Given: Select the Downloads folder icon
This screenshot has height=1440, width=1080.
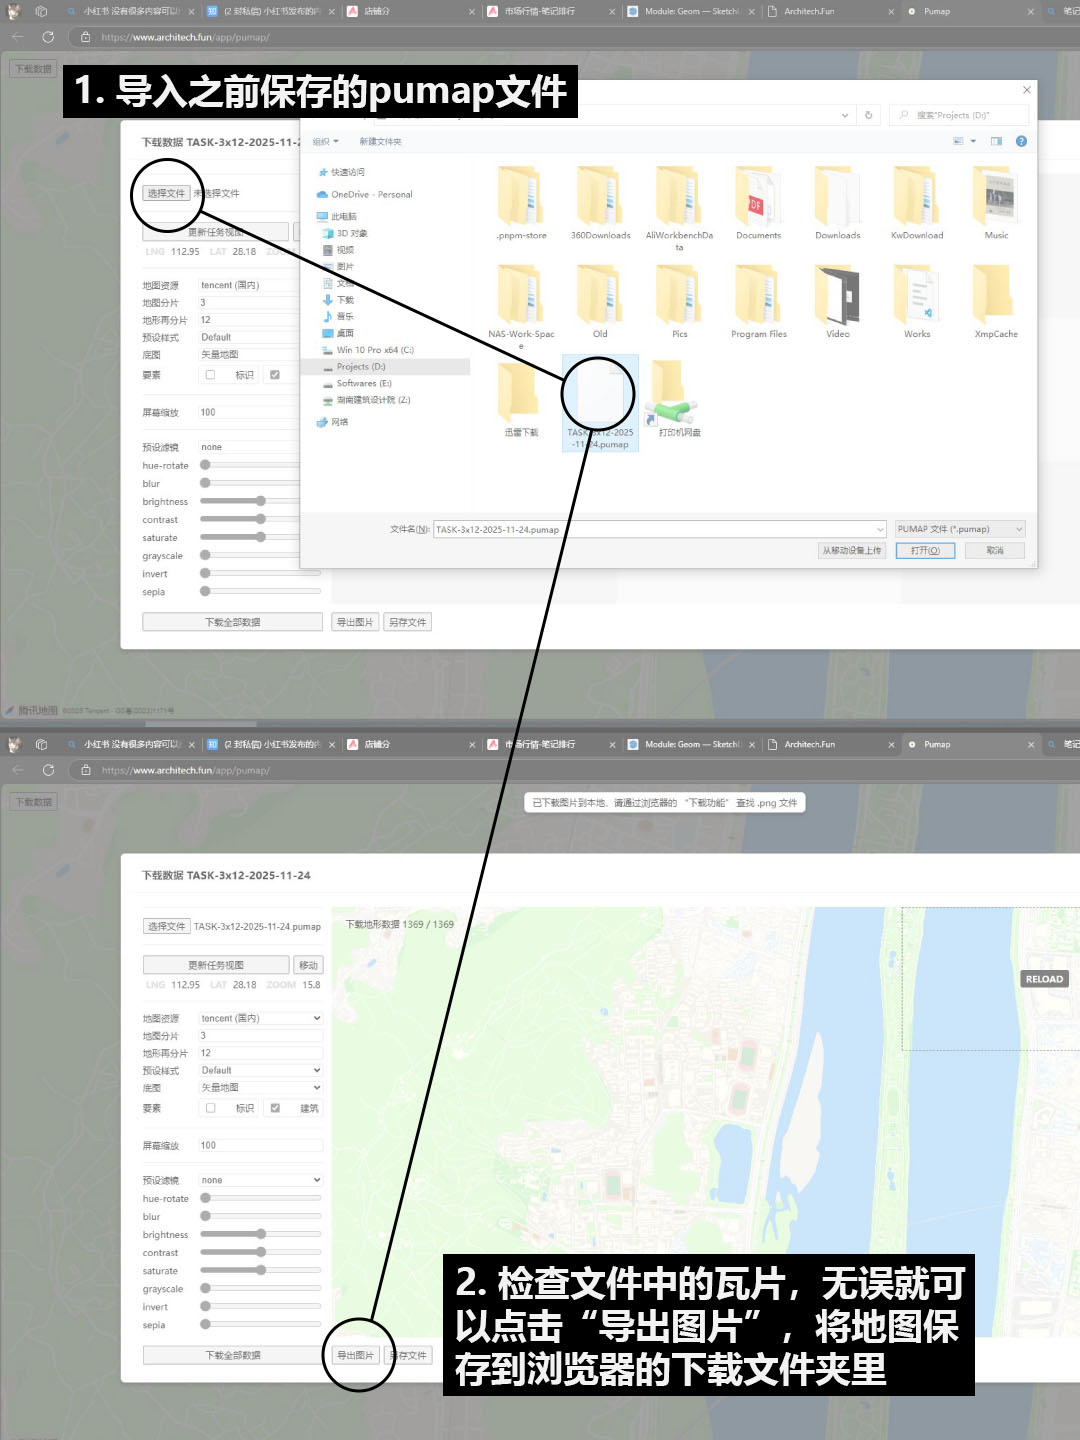Looking at the screenshot, I should click(x=837, y=197).
